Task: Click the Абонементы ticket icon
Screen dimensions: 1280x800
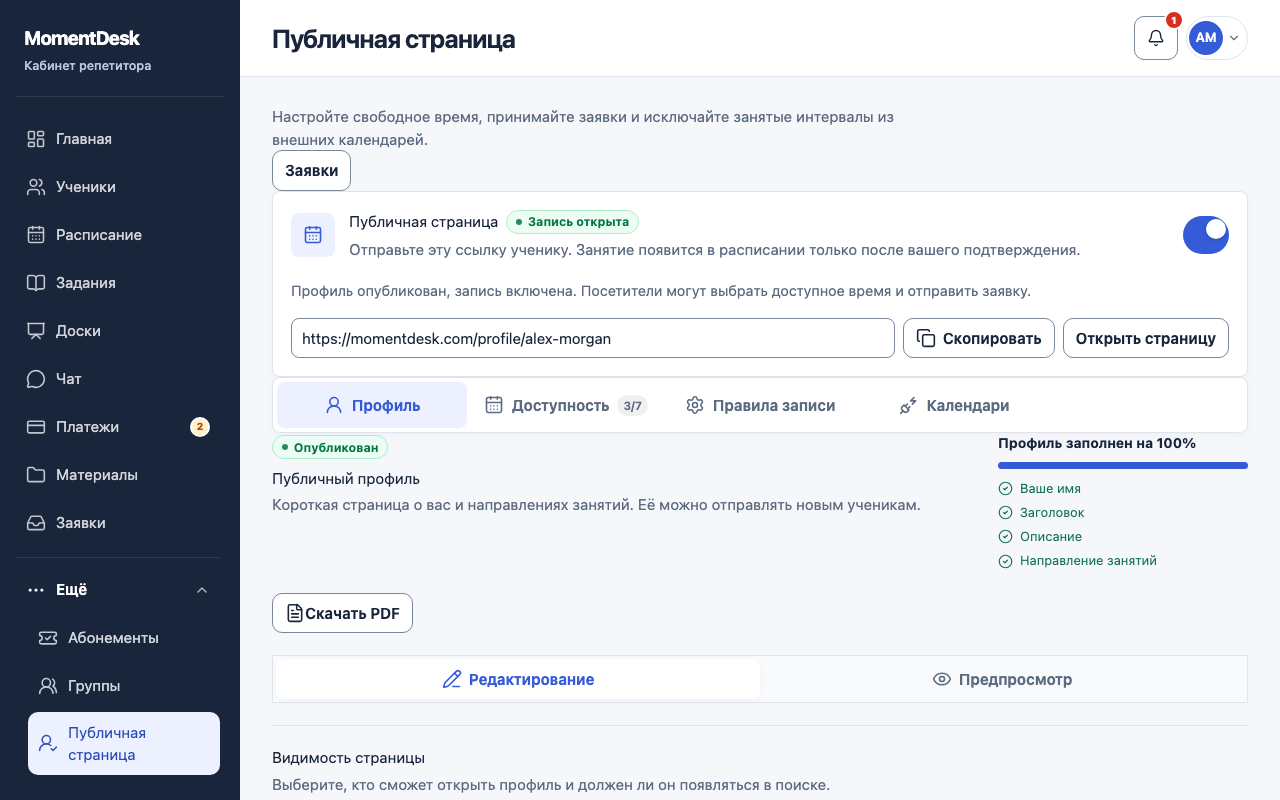Action: coord(48,638)
